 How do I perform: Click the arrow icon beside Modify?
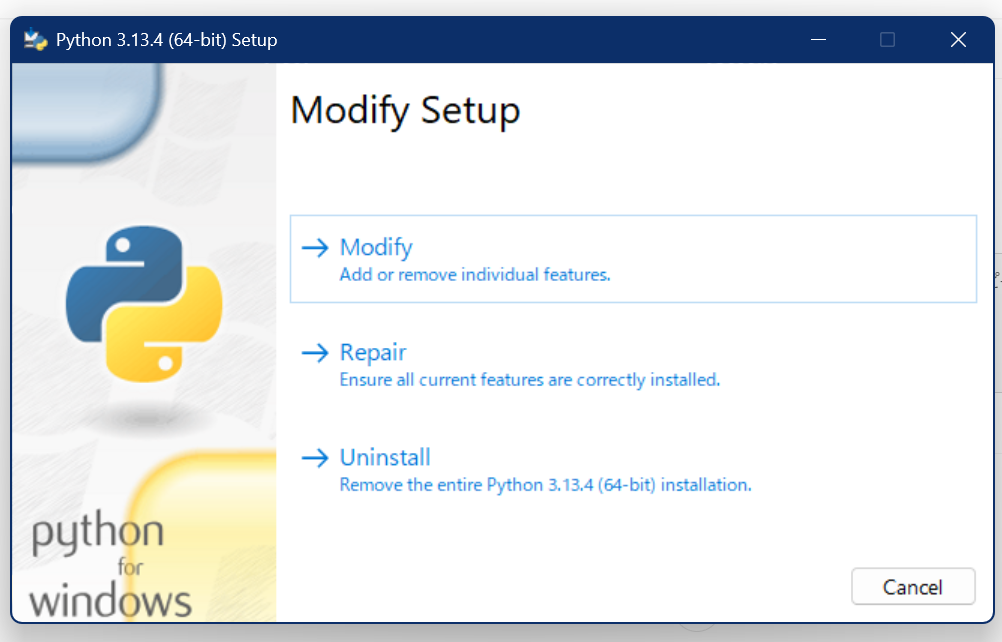pyautogui.click(x=315, y=248)
